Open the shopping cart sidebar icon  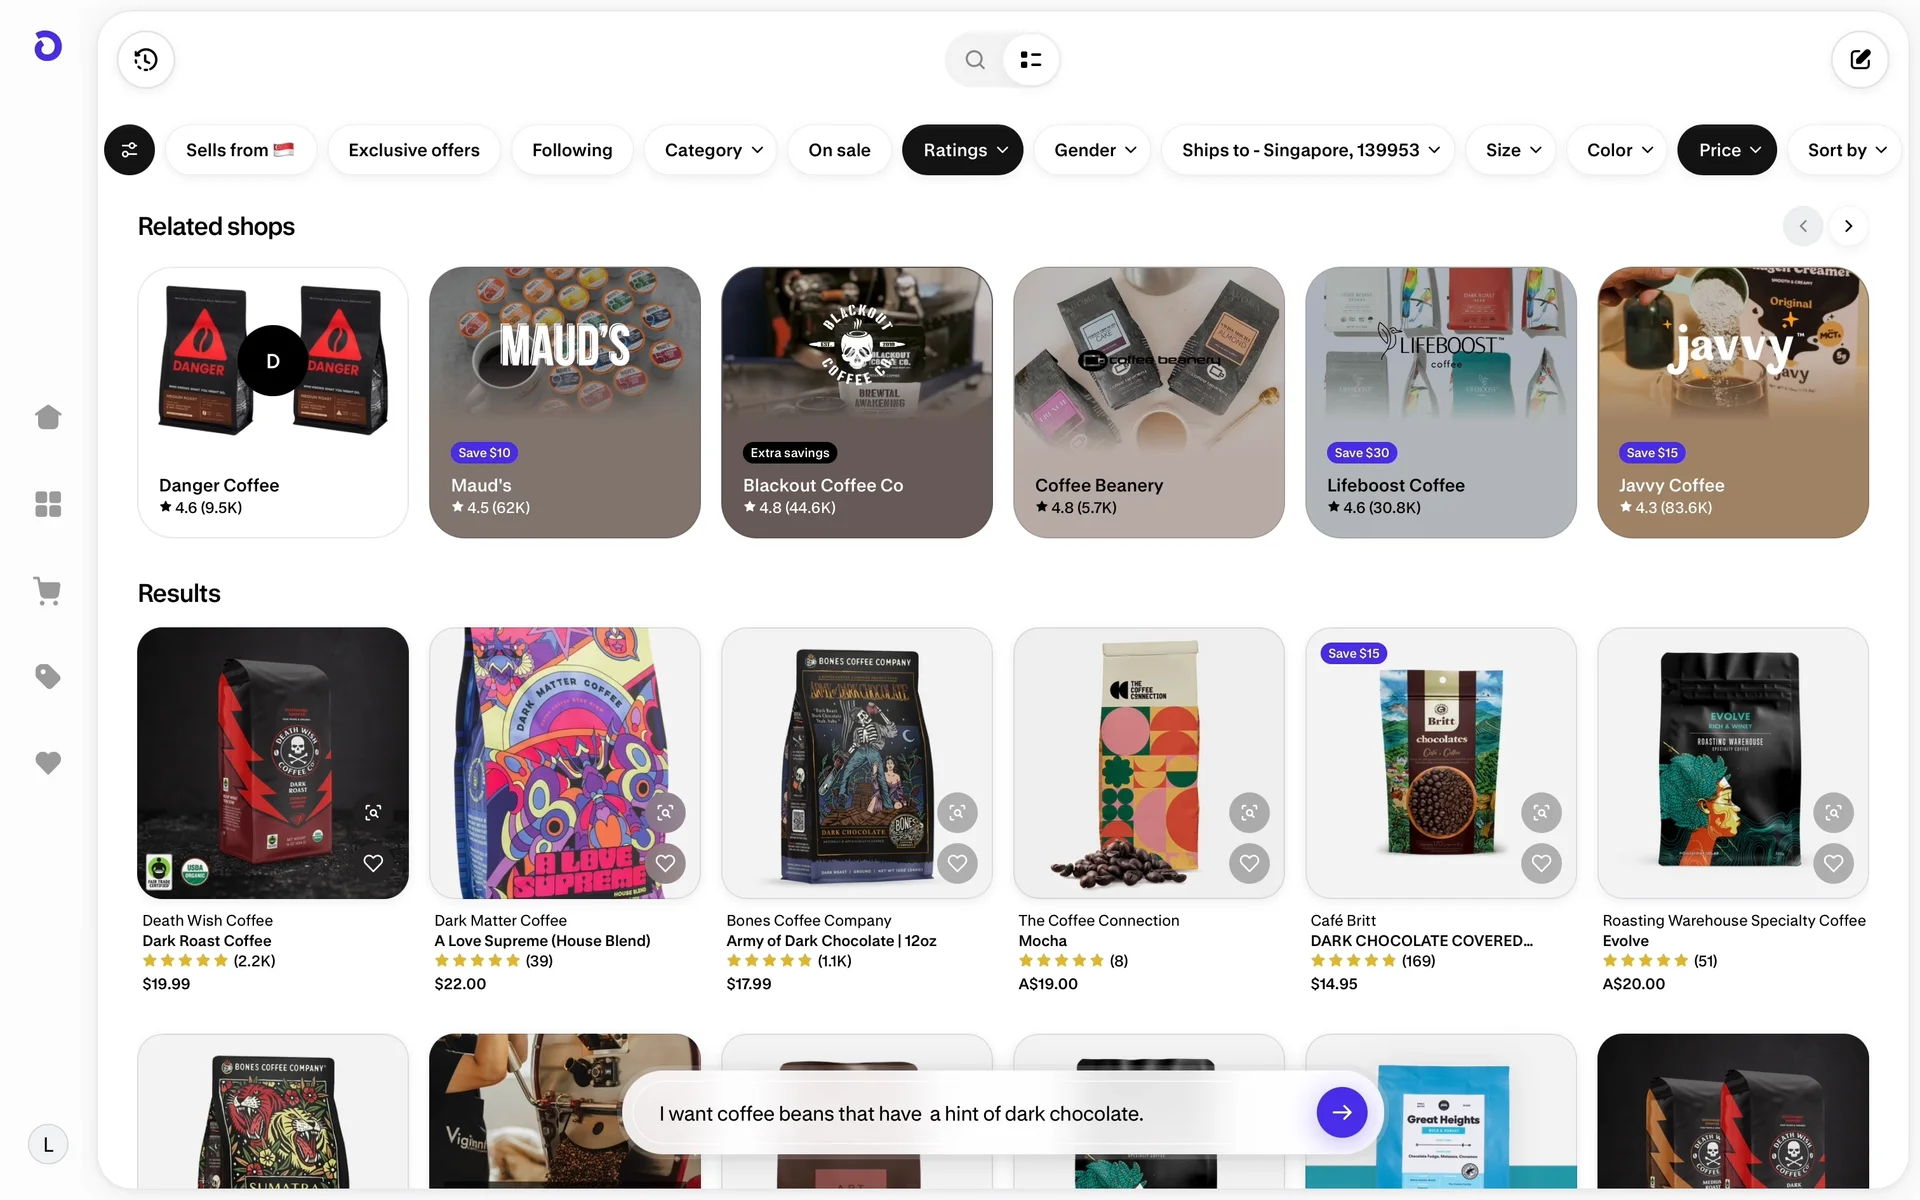[48, 591]
